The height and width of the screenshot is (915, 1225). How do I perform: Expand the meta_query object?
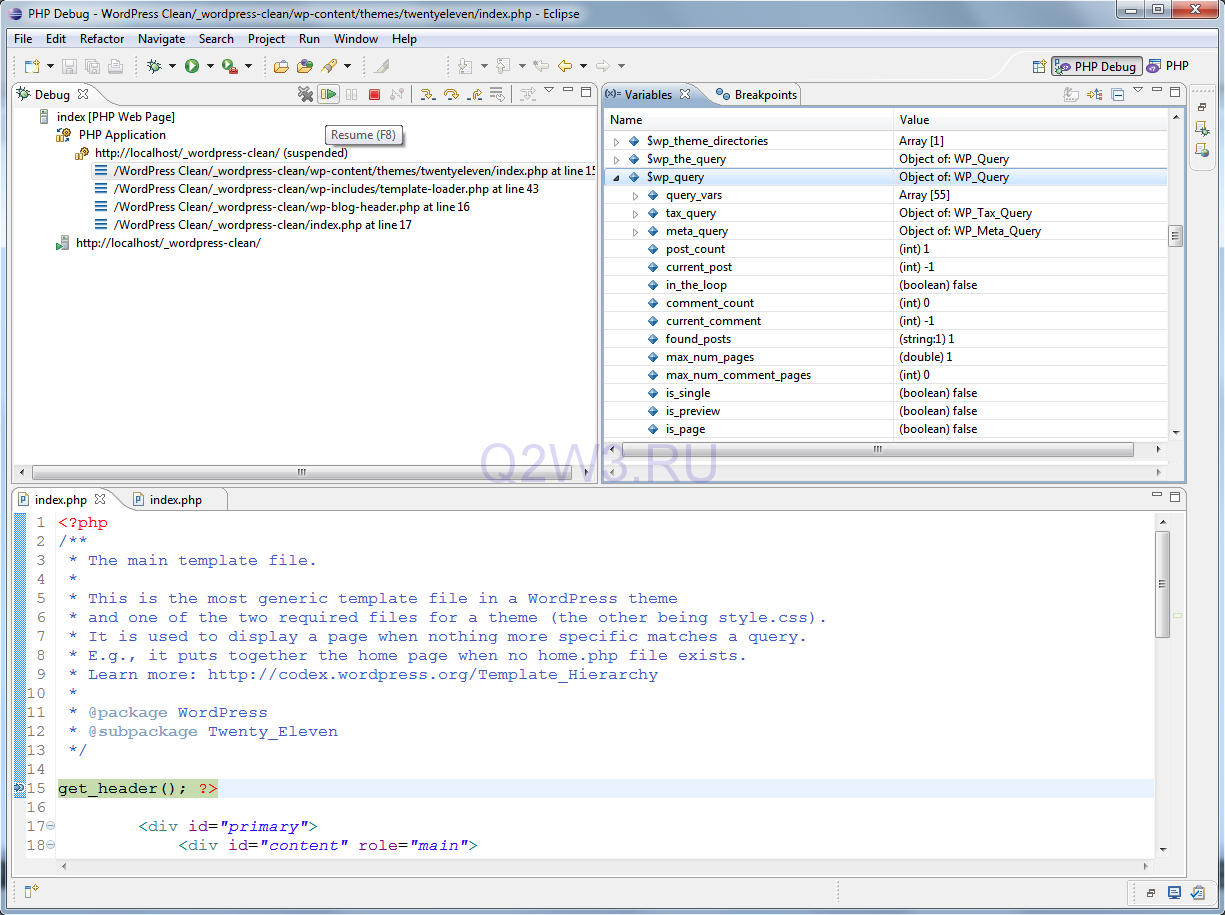tap(635, 231)
